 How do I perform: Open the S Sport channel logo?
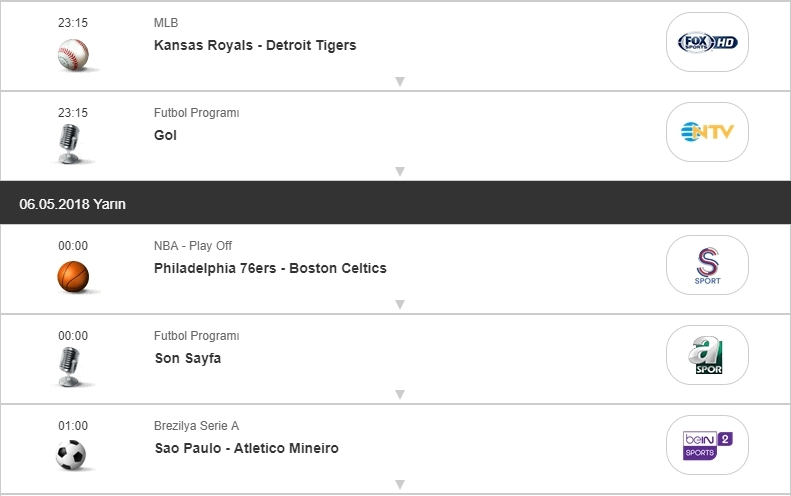(707, 265)
